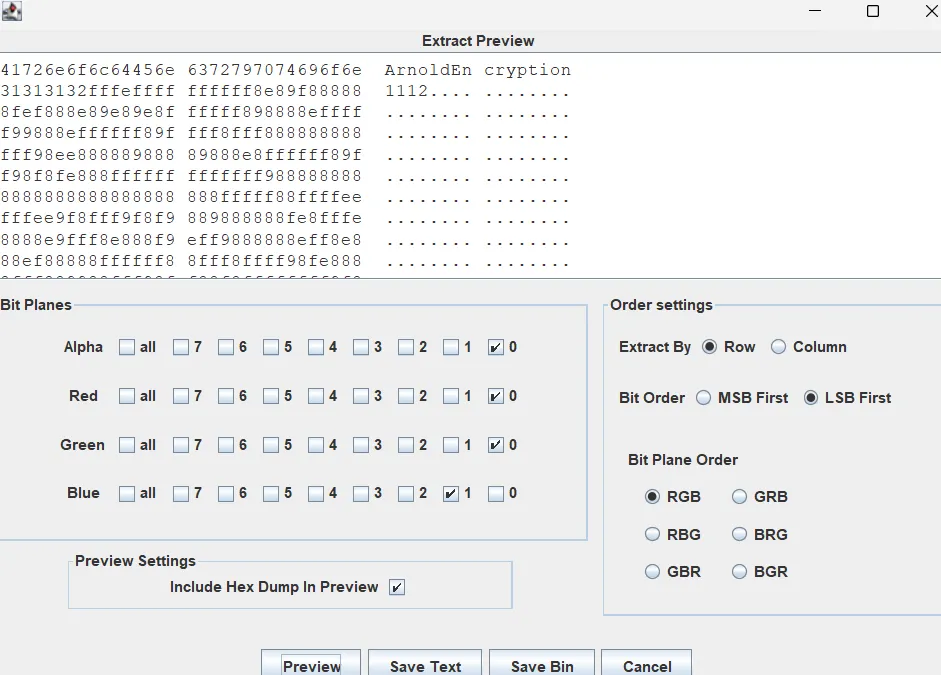The height and width of the screenshot is (675, 941).
Task: Enable Red bit plane 5
Action: 271,396
